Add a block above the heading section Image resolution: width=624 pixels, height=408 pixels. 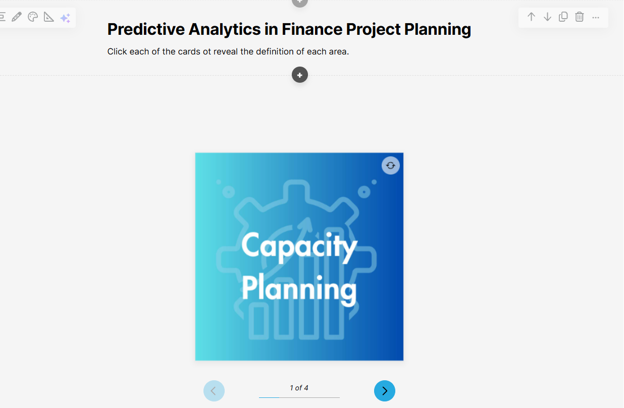(x=300, y=2)
